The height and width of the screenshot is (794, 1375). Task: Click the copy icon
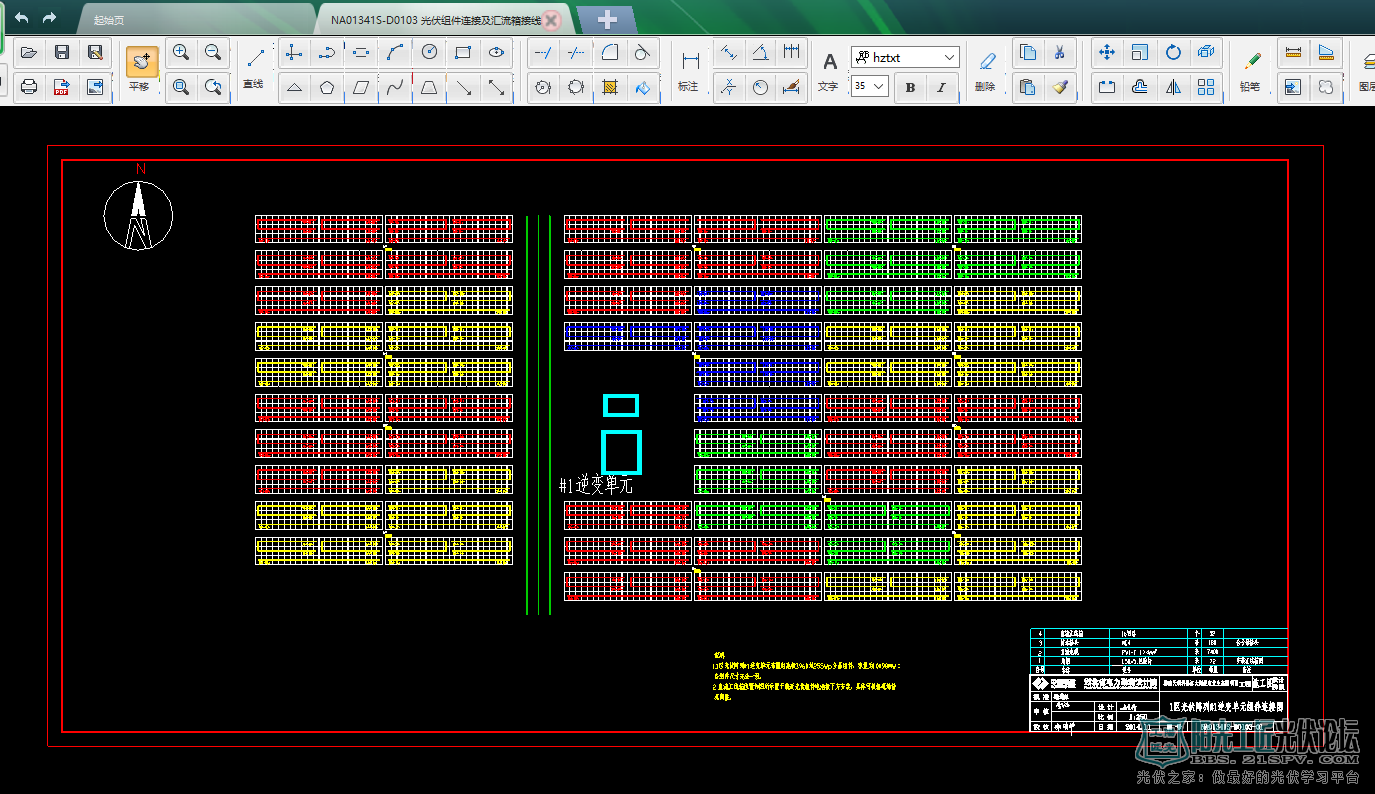click(1027, 52)
